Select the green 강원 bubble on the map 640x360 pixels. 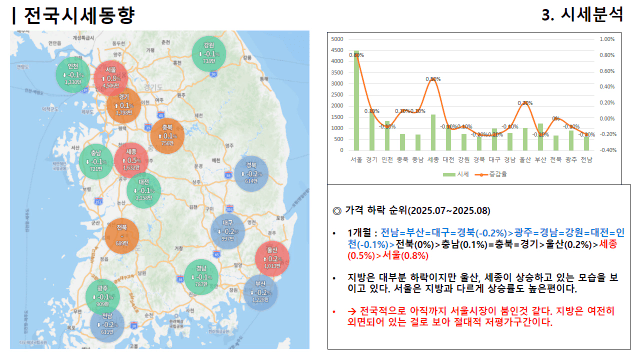point(209,54)
